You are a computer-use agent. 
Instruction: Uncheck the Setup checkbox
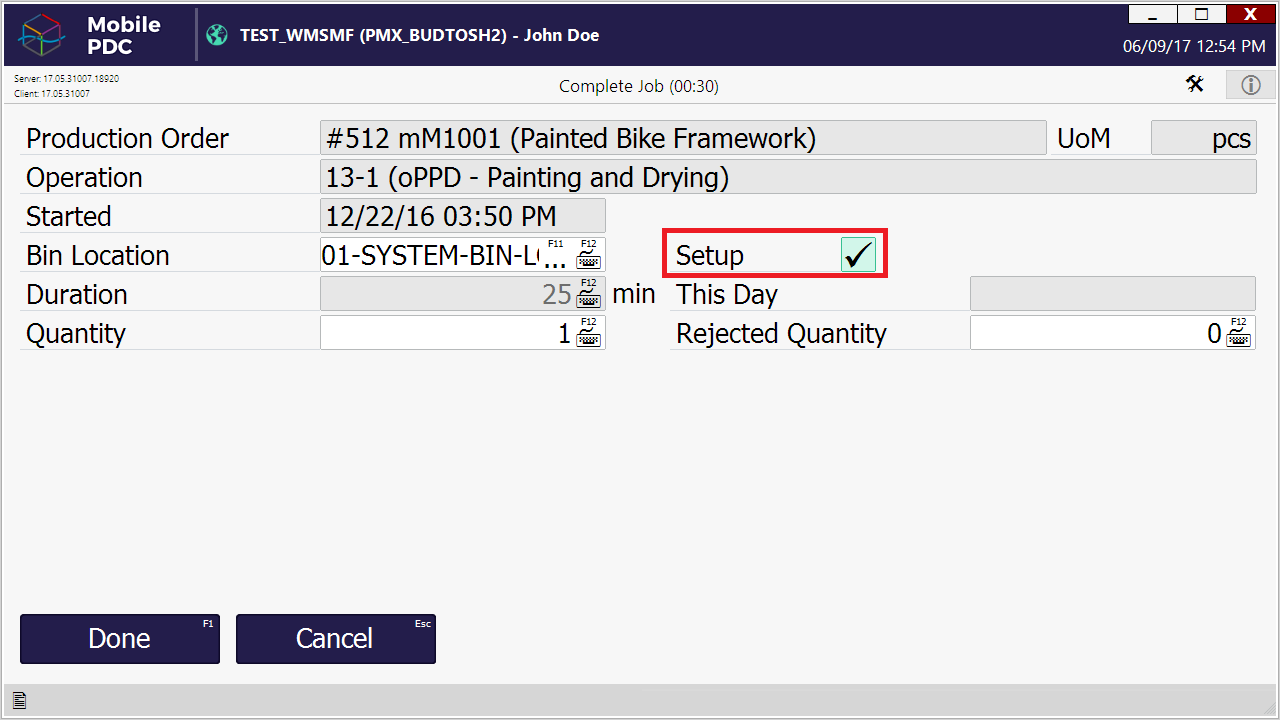pyautogui.click(x=858, y=255)
